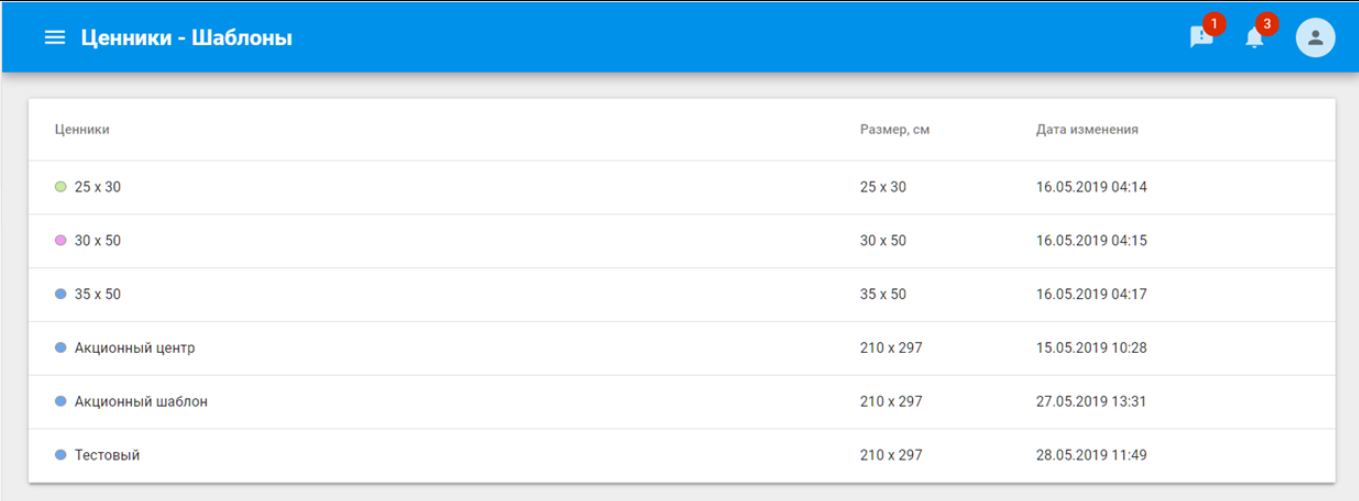
Task: Select the 35 x 50 template
Action: [x=682, y=295]
